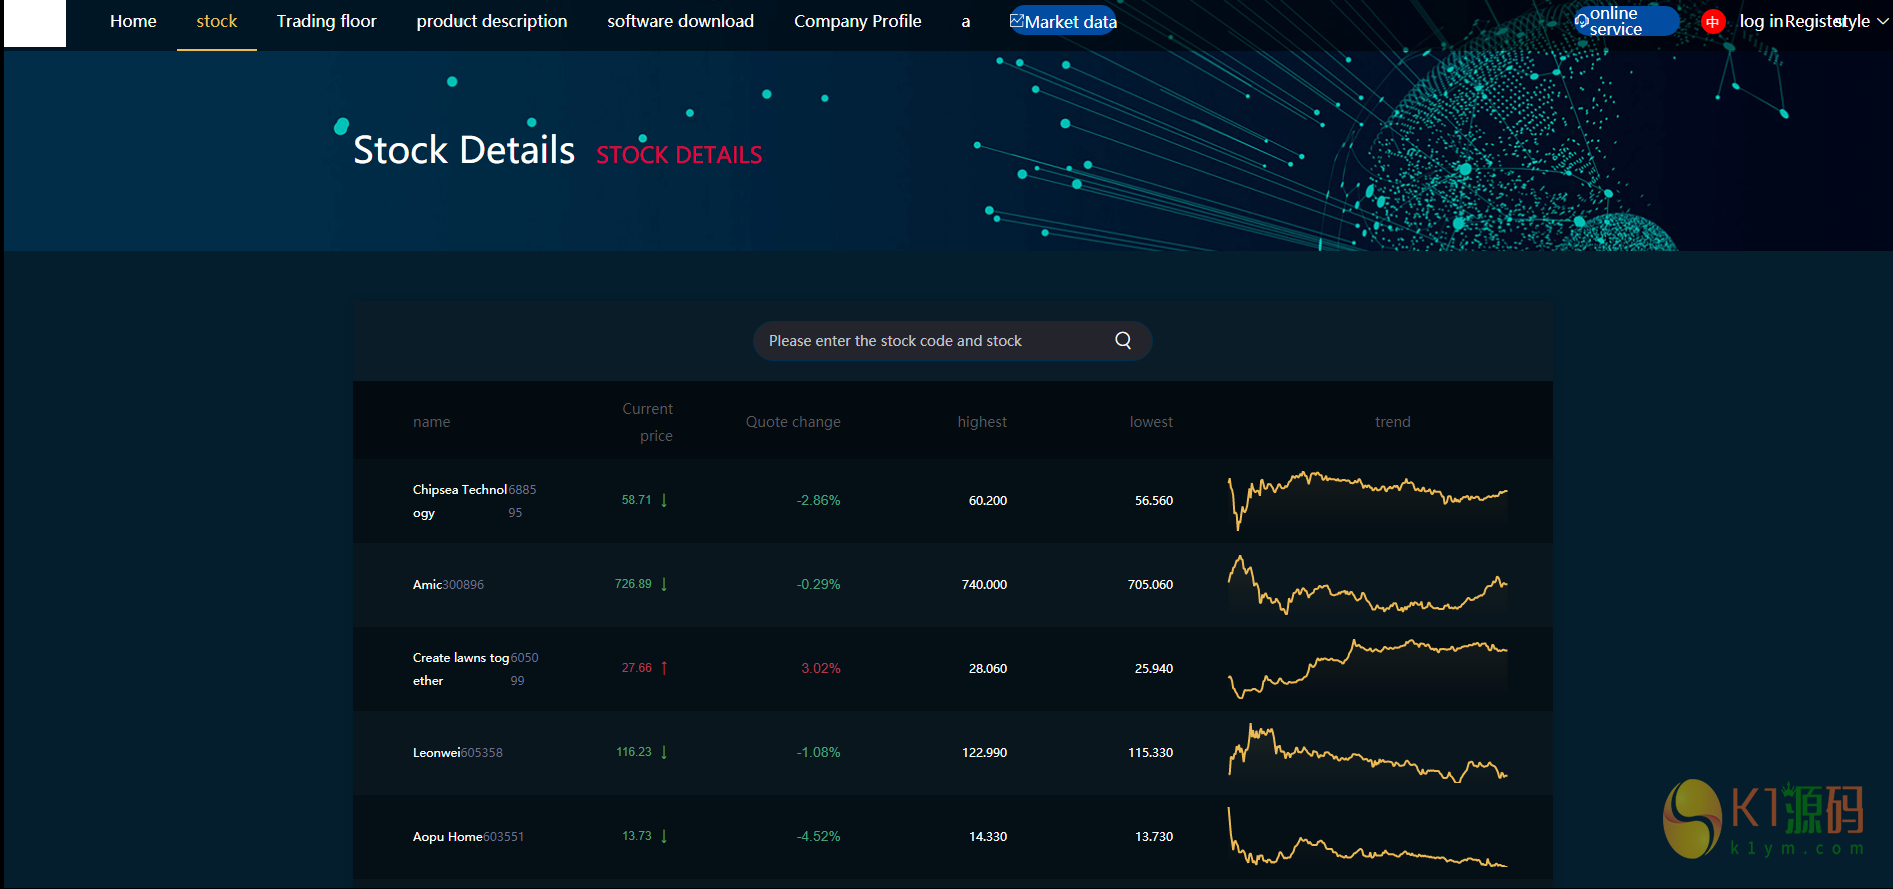Click the 'highest' column header
This screenshot has height=889, width=1893.
[982, 422]
